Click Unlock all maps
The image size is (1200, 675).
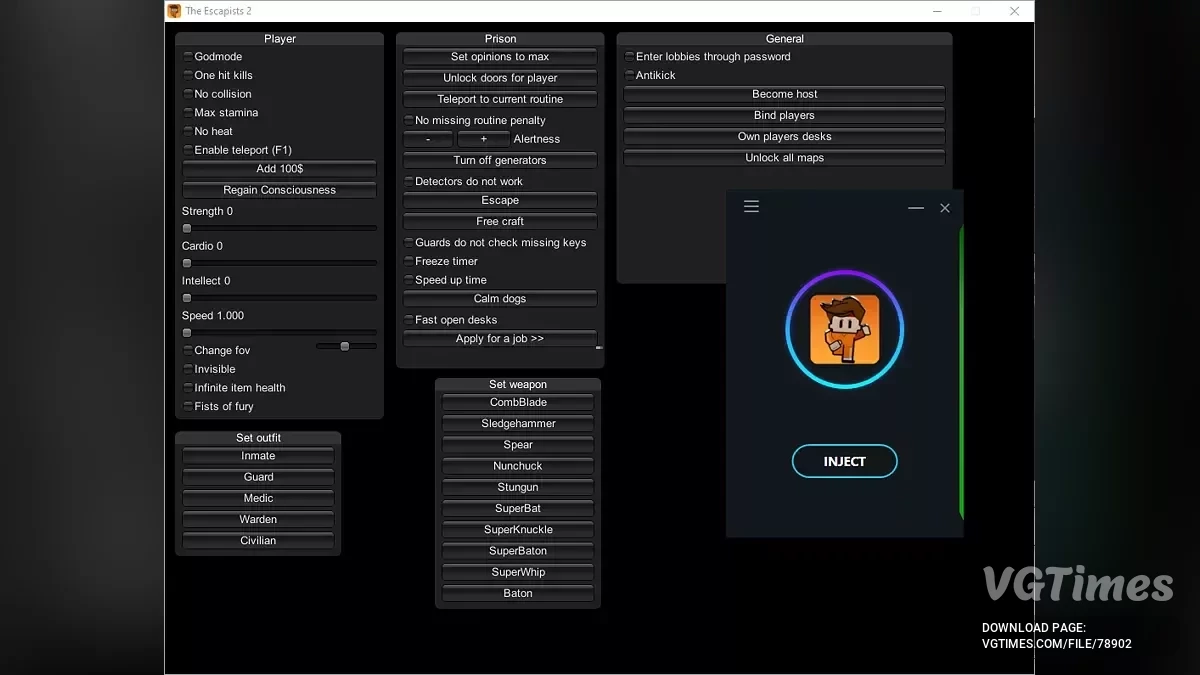pos(784,158)
